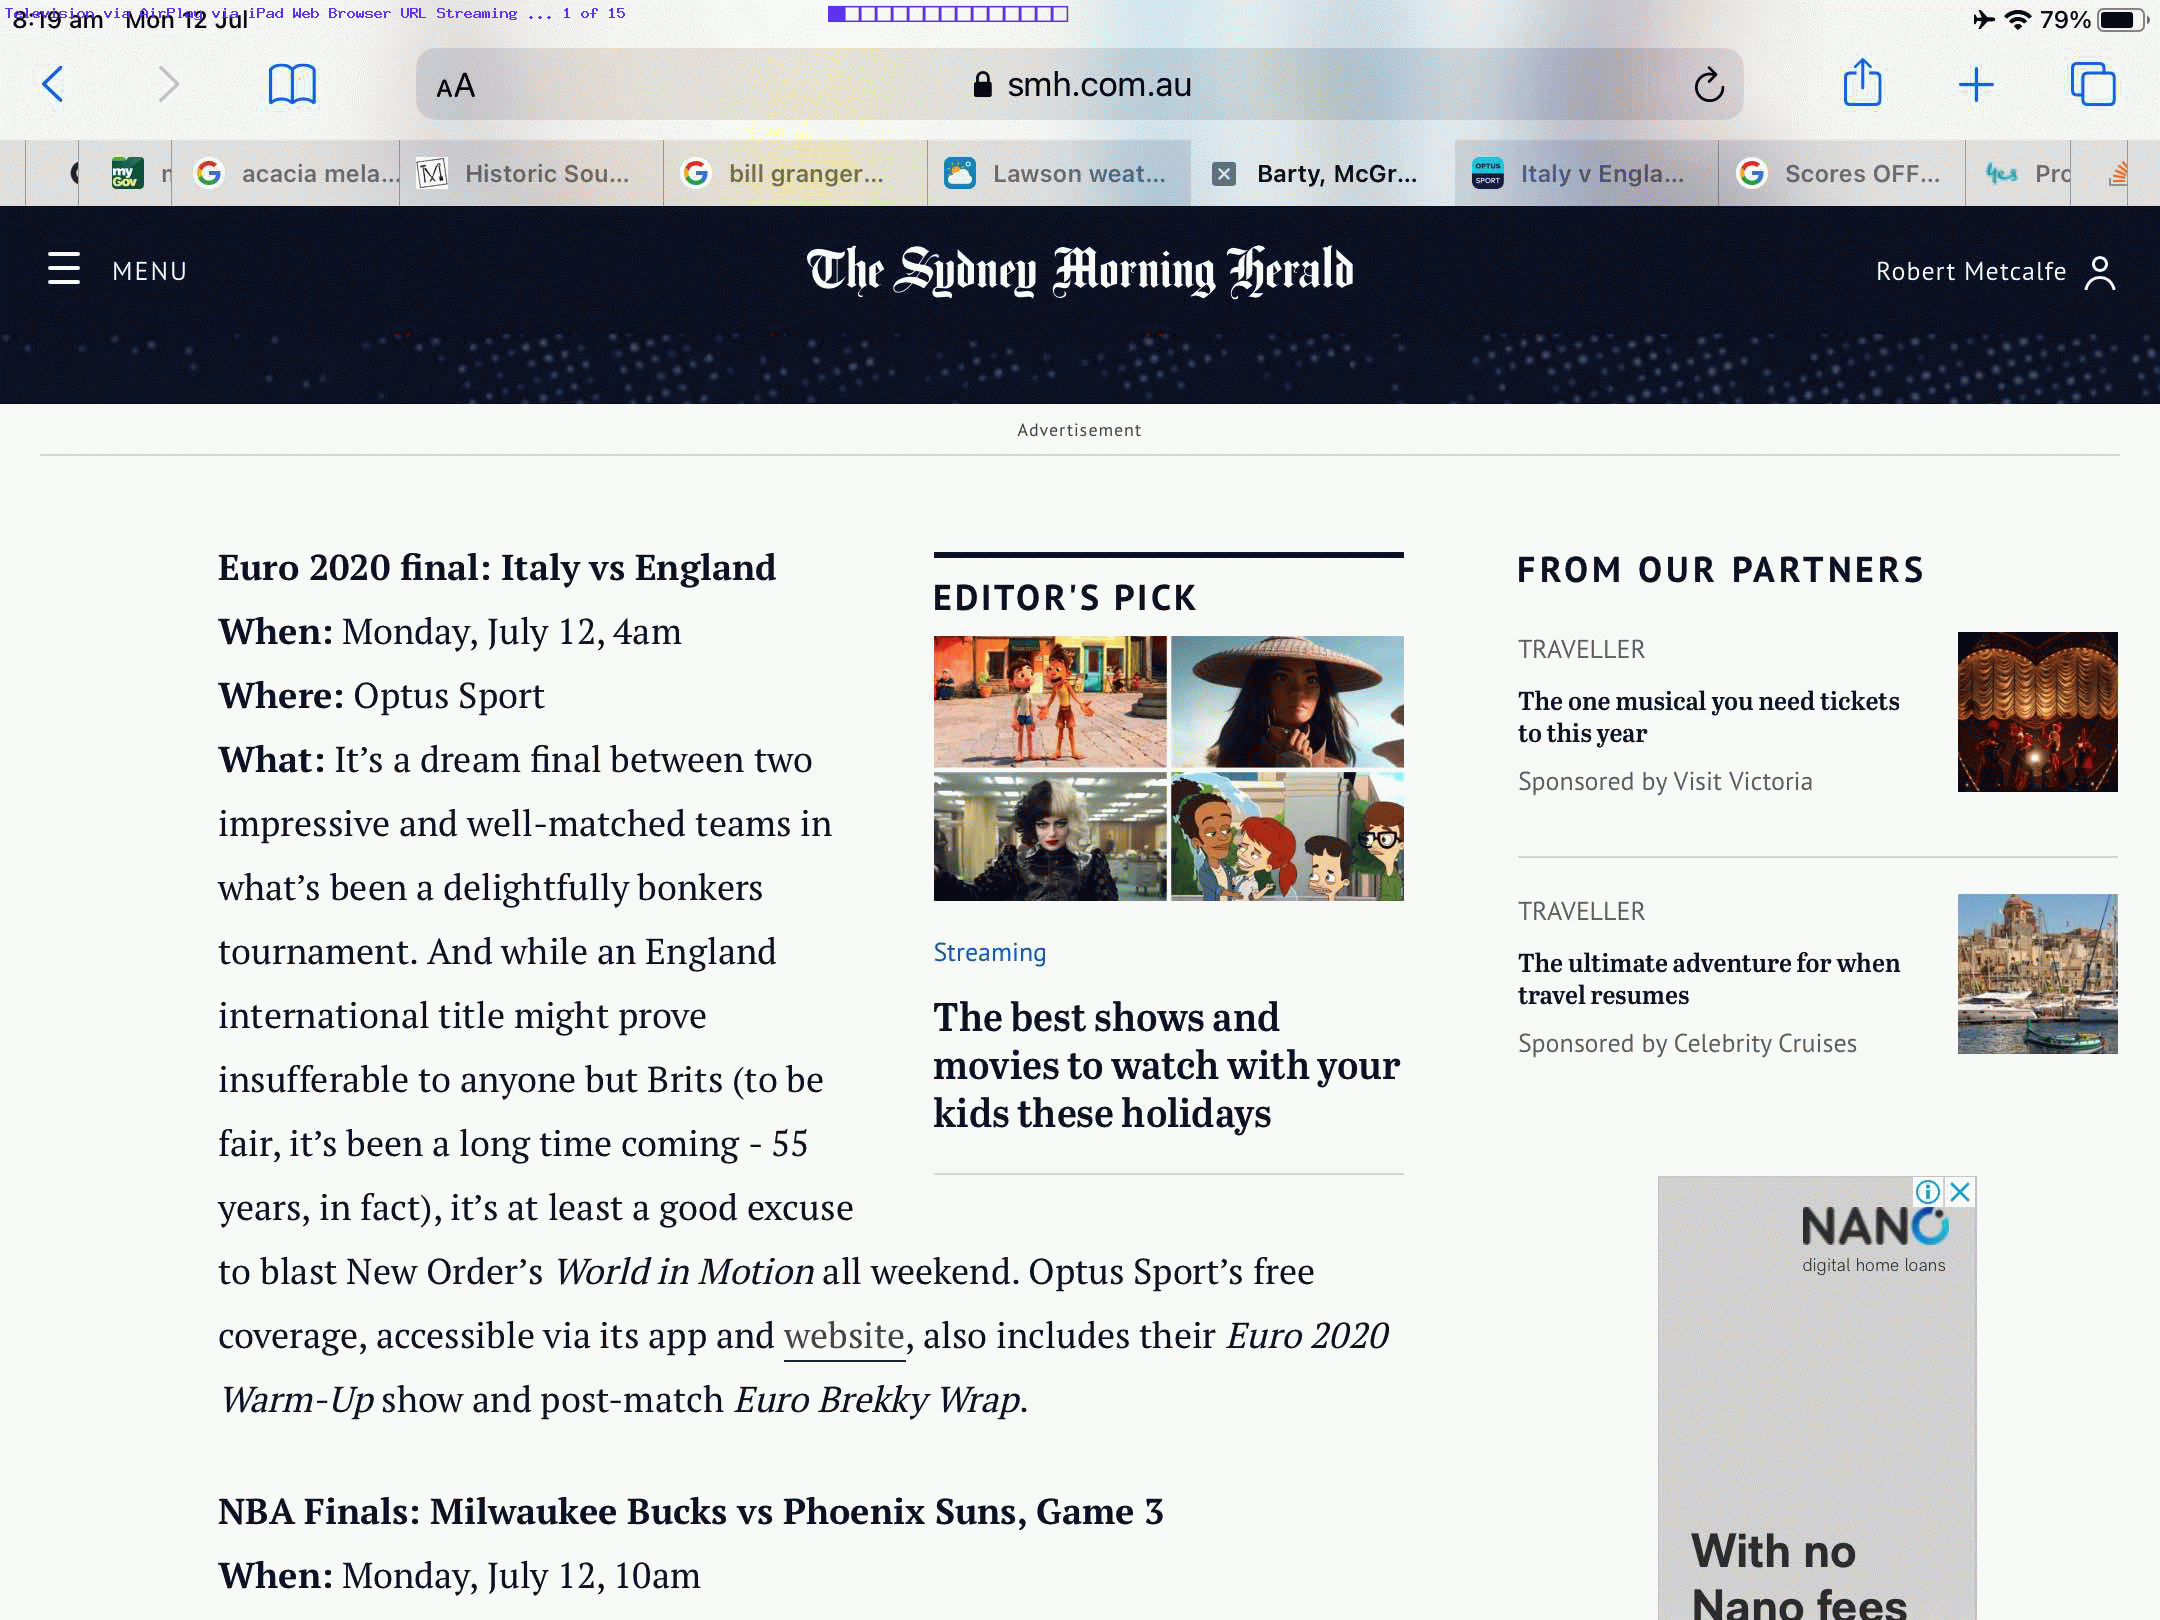
Task: Open the musical tickets partner article
Action: pyautogui.click(x=1708, y=717)
